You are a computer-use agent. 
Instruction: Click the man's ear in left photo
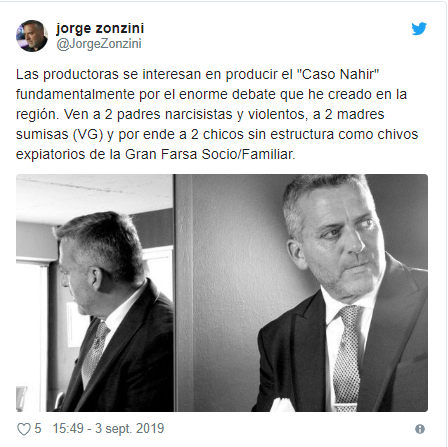pos(97,278)
